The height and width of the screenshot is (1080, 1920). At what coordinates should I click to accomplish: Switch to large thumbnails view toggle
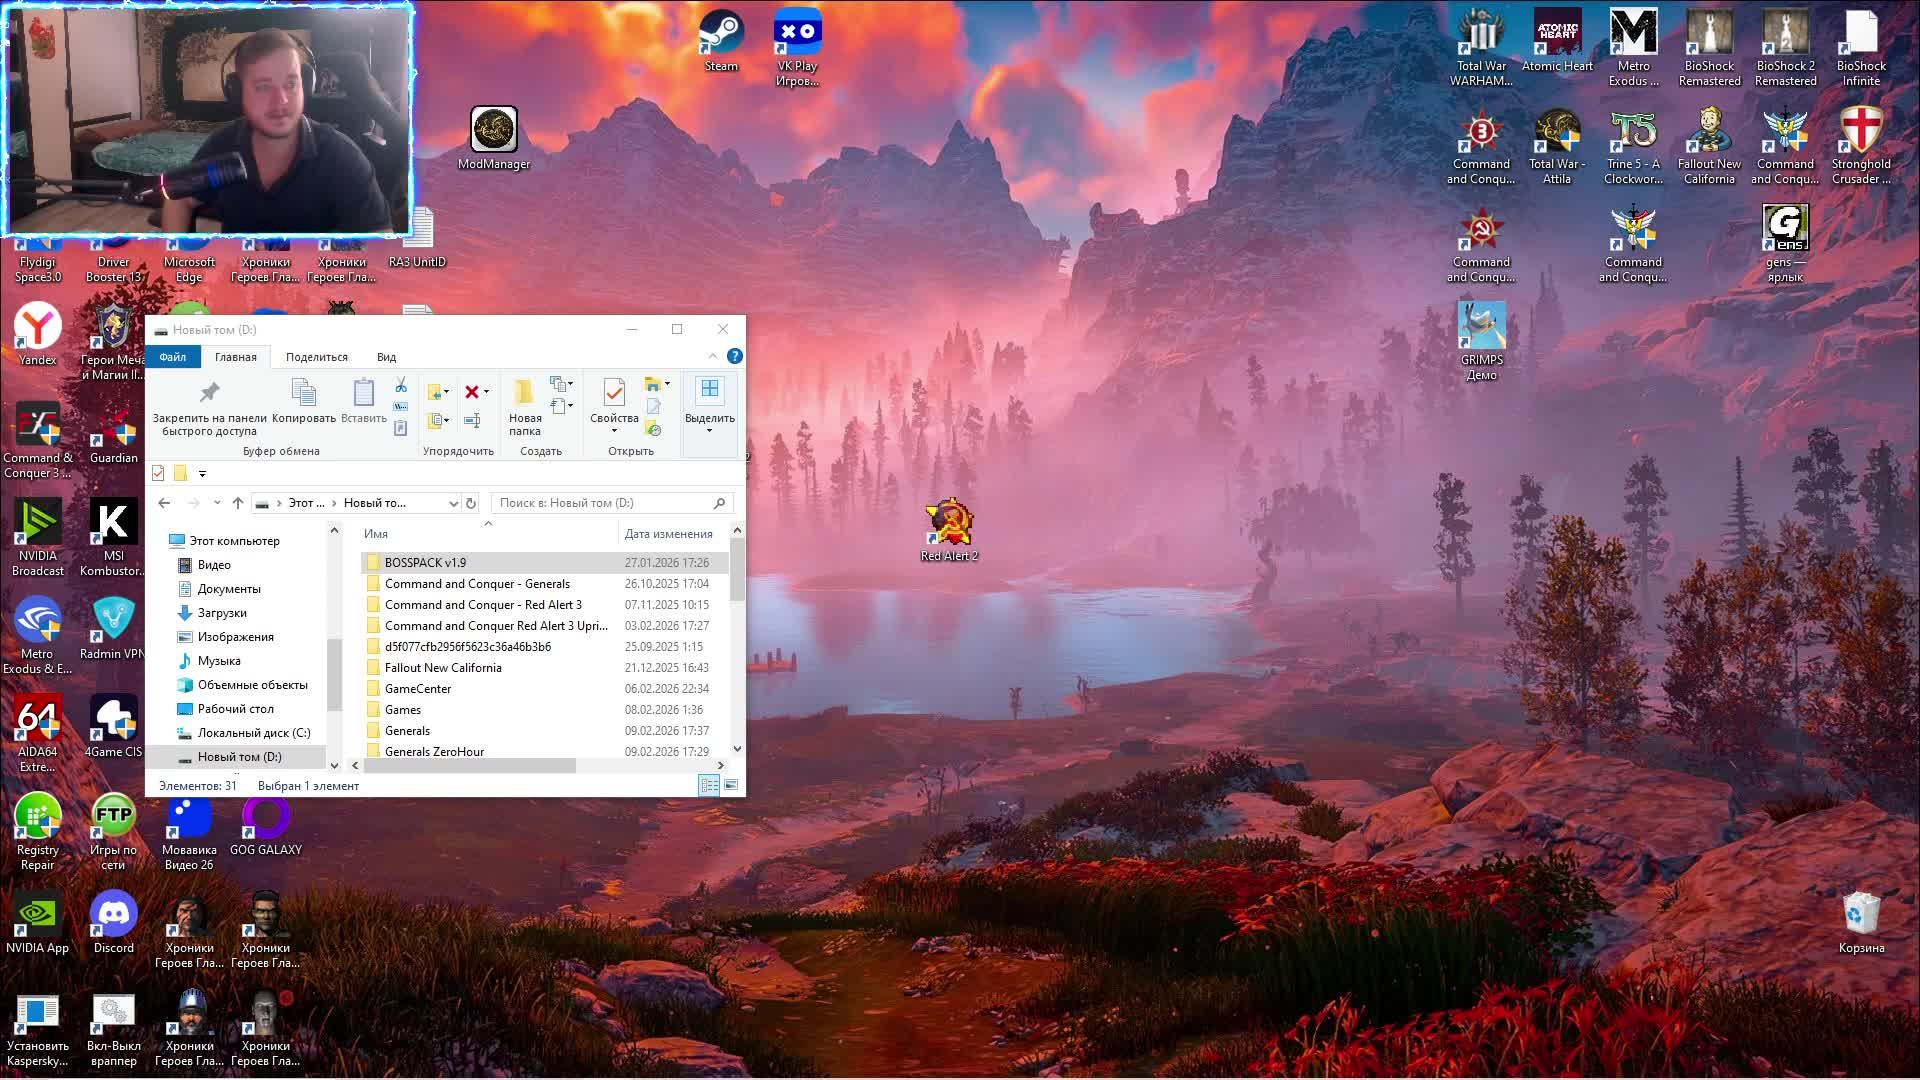pyautogui.click(x=732, y=786)
